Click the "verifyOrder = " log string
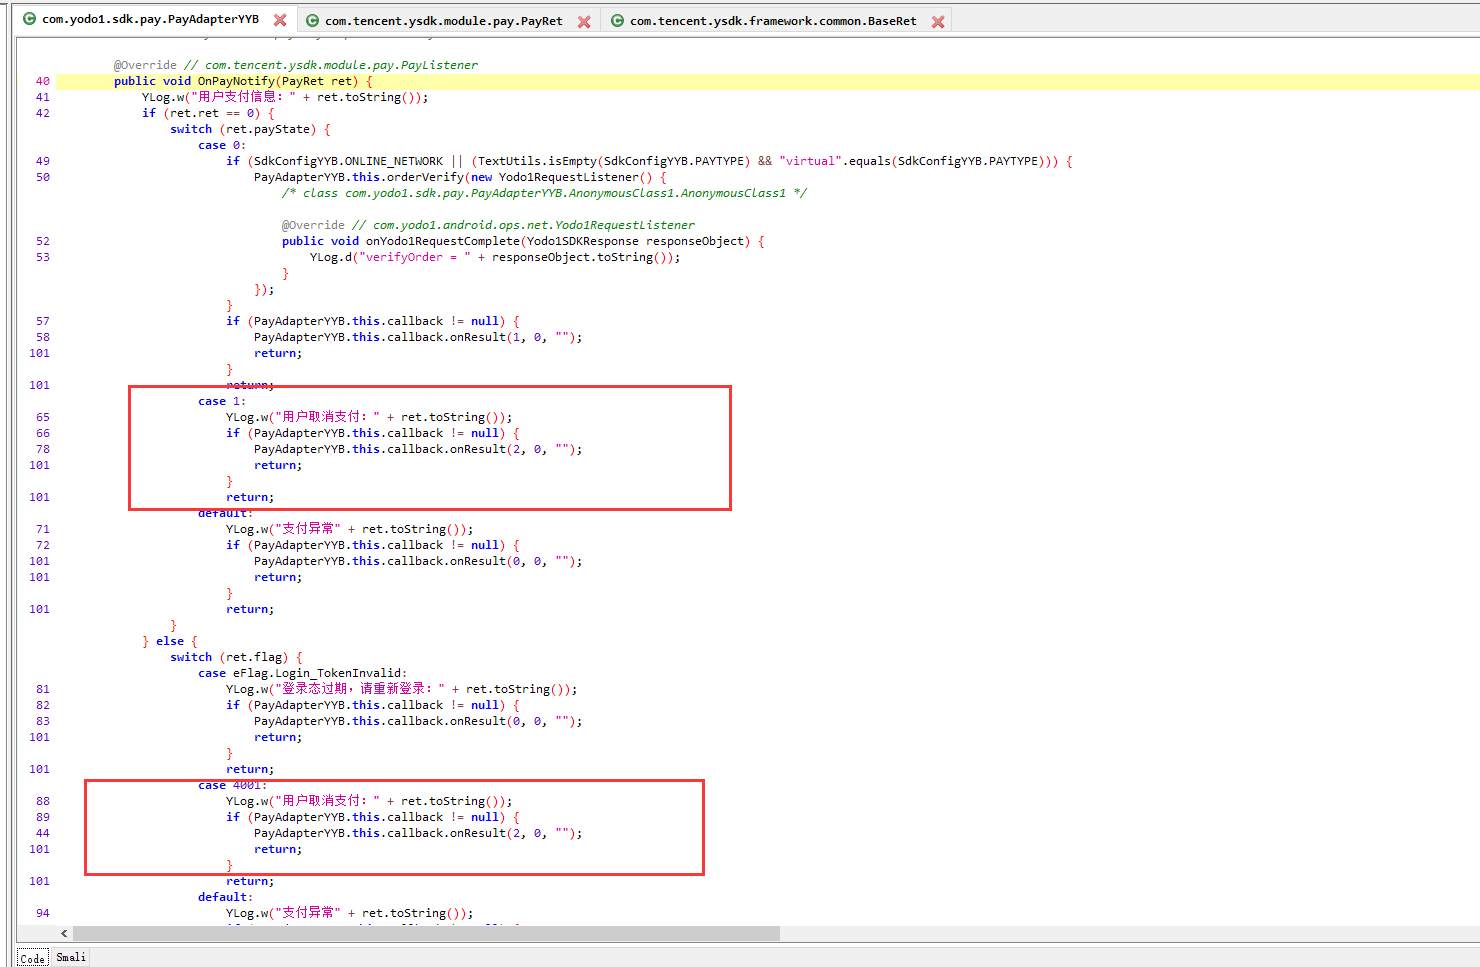Viewport: 1480px width, 967px height. (415, 257)
